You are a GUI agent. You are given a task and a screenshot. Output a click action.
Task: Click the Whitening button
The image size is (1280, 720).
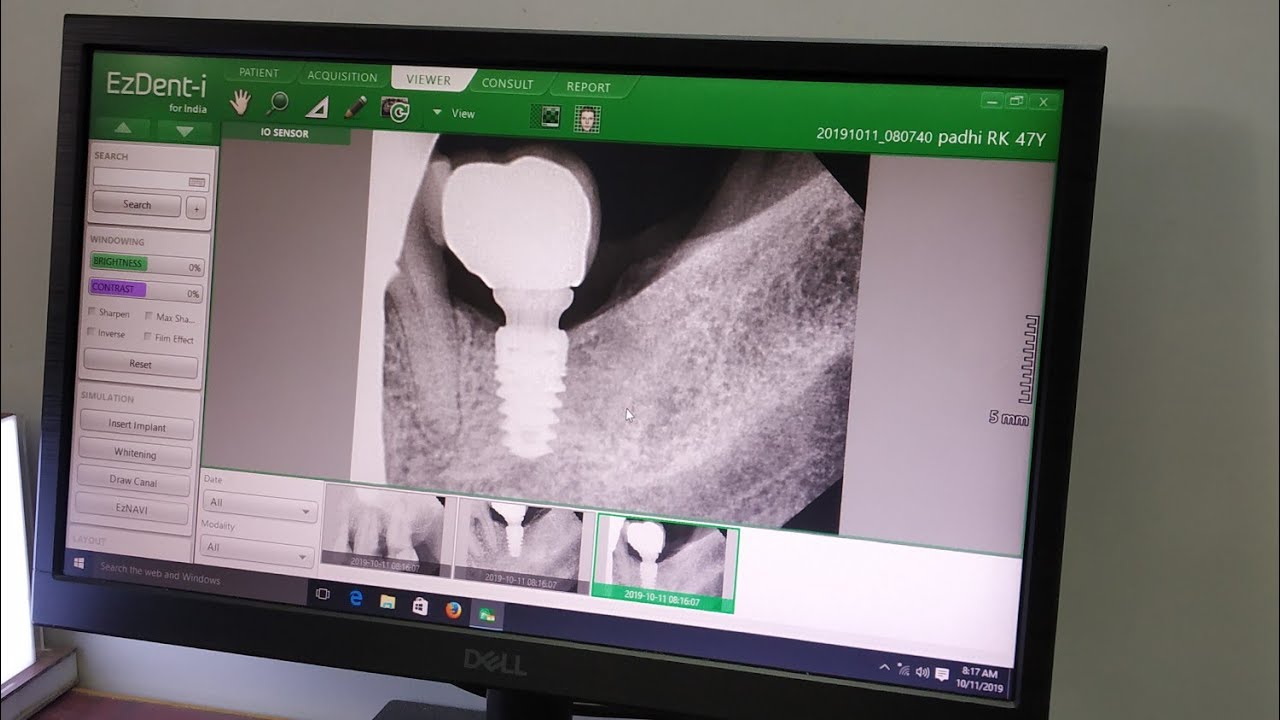click(x=135, y=454)
